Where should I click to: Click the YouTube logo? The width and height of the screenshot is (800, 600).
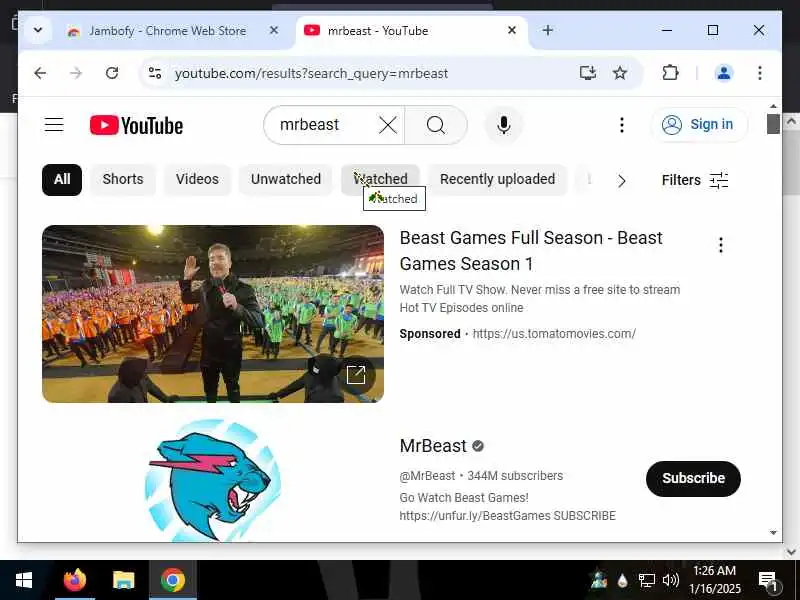[136, 126]
